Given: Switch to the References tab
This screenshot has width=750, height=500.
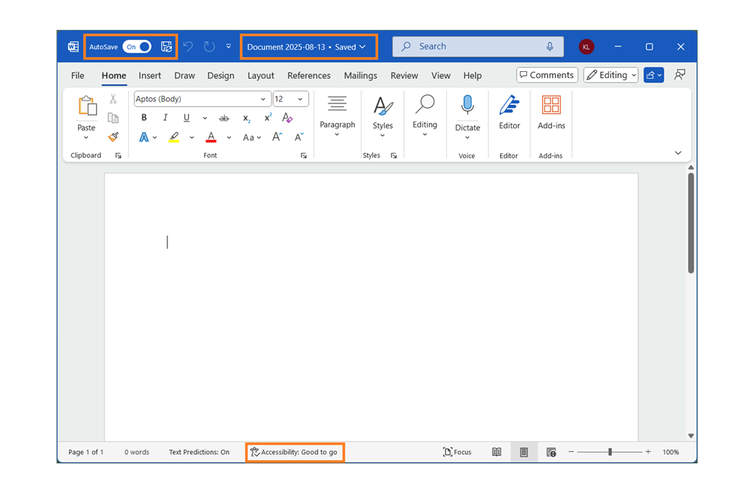Looking at the screenshot, I should coord(309,76).
